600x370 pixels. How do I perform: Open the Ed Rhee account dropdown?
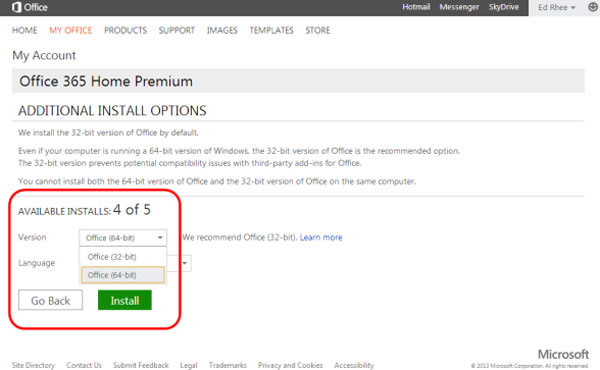click(556, 7)
